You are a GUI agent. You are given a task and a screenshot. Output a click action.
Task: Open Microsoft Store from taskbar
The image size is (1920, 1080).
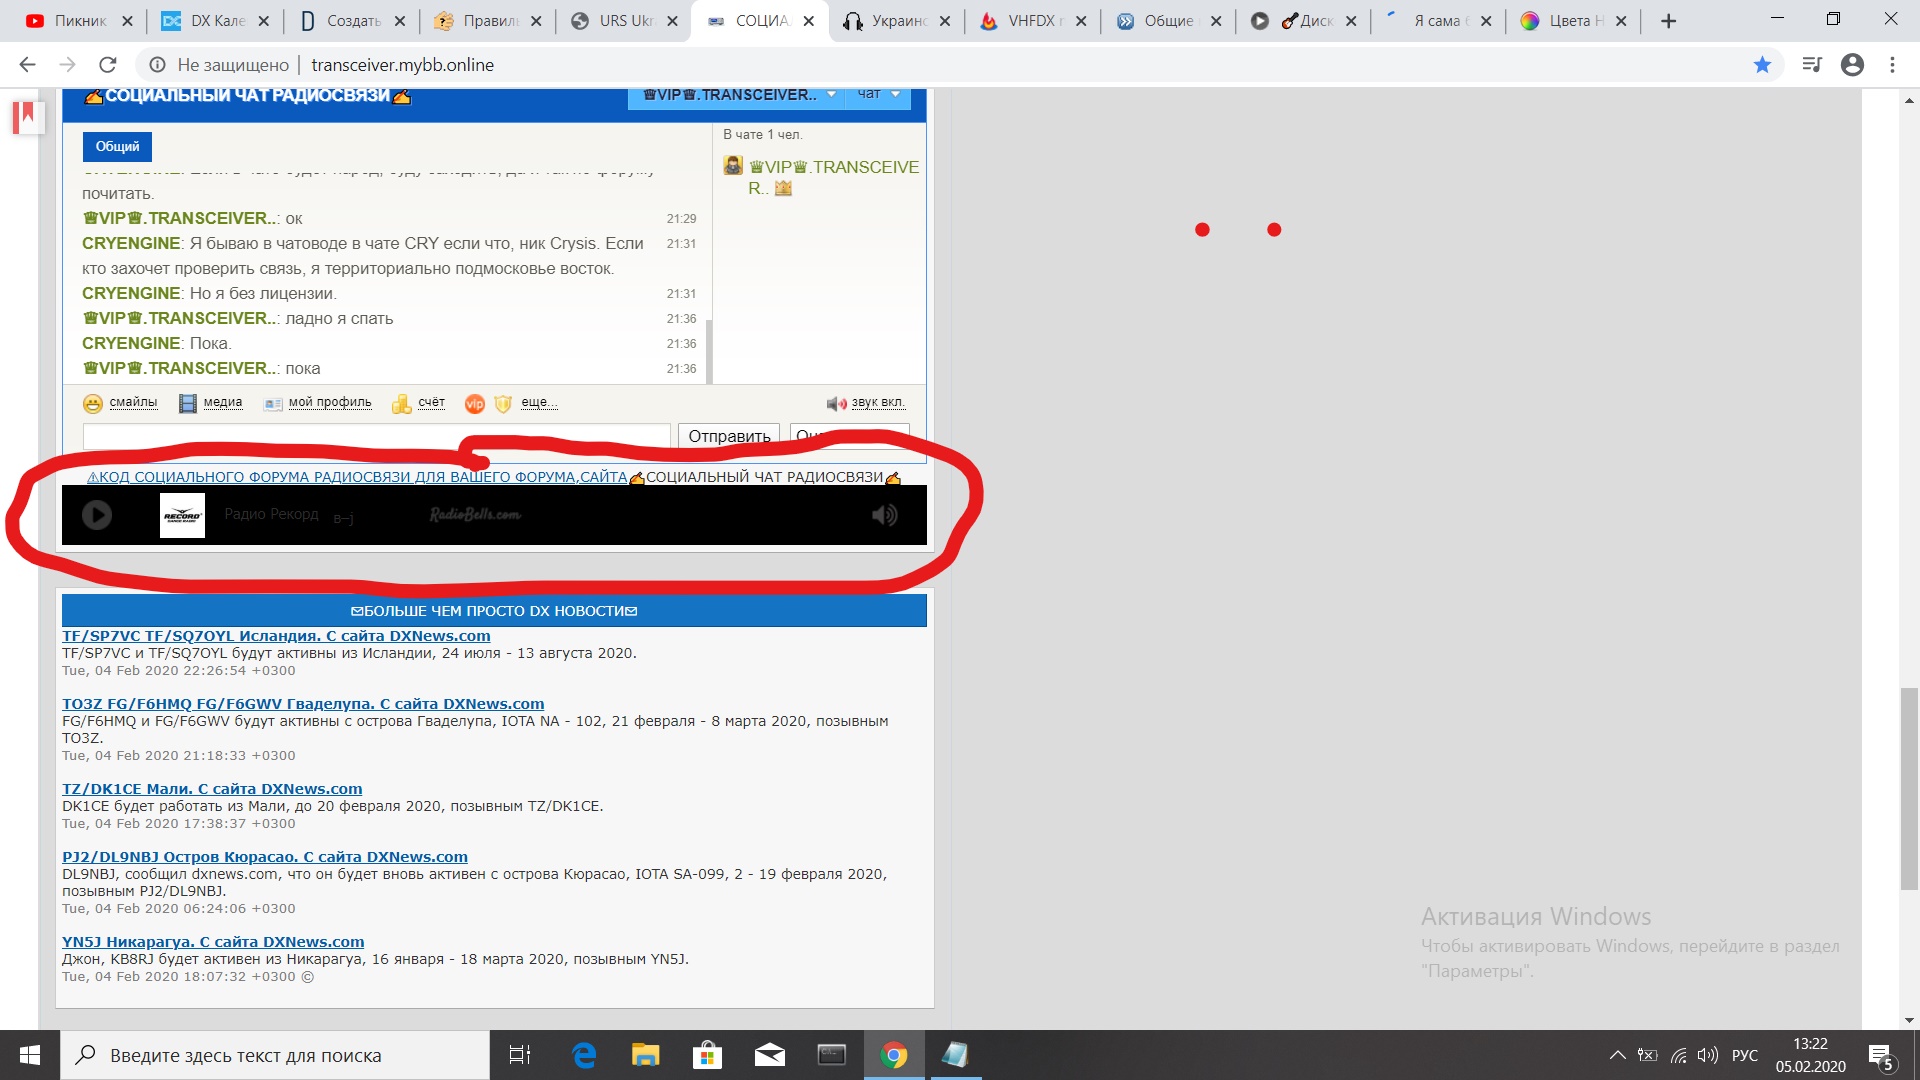coord(707,1055)
